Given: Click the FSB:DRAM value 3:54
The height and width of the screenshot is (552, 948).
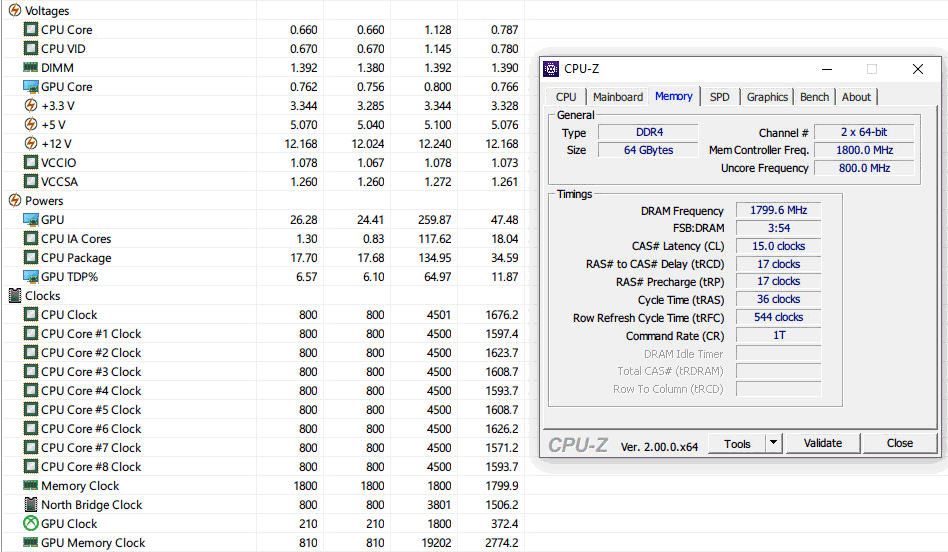Looking at the screenshot, I should coord(778,228).
